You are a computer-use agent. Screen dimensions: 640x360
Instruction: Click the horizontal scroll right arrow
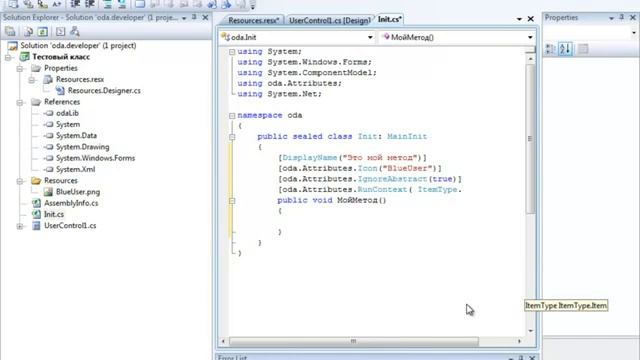519,341
